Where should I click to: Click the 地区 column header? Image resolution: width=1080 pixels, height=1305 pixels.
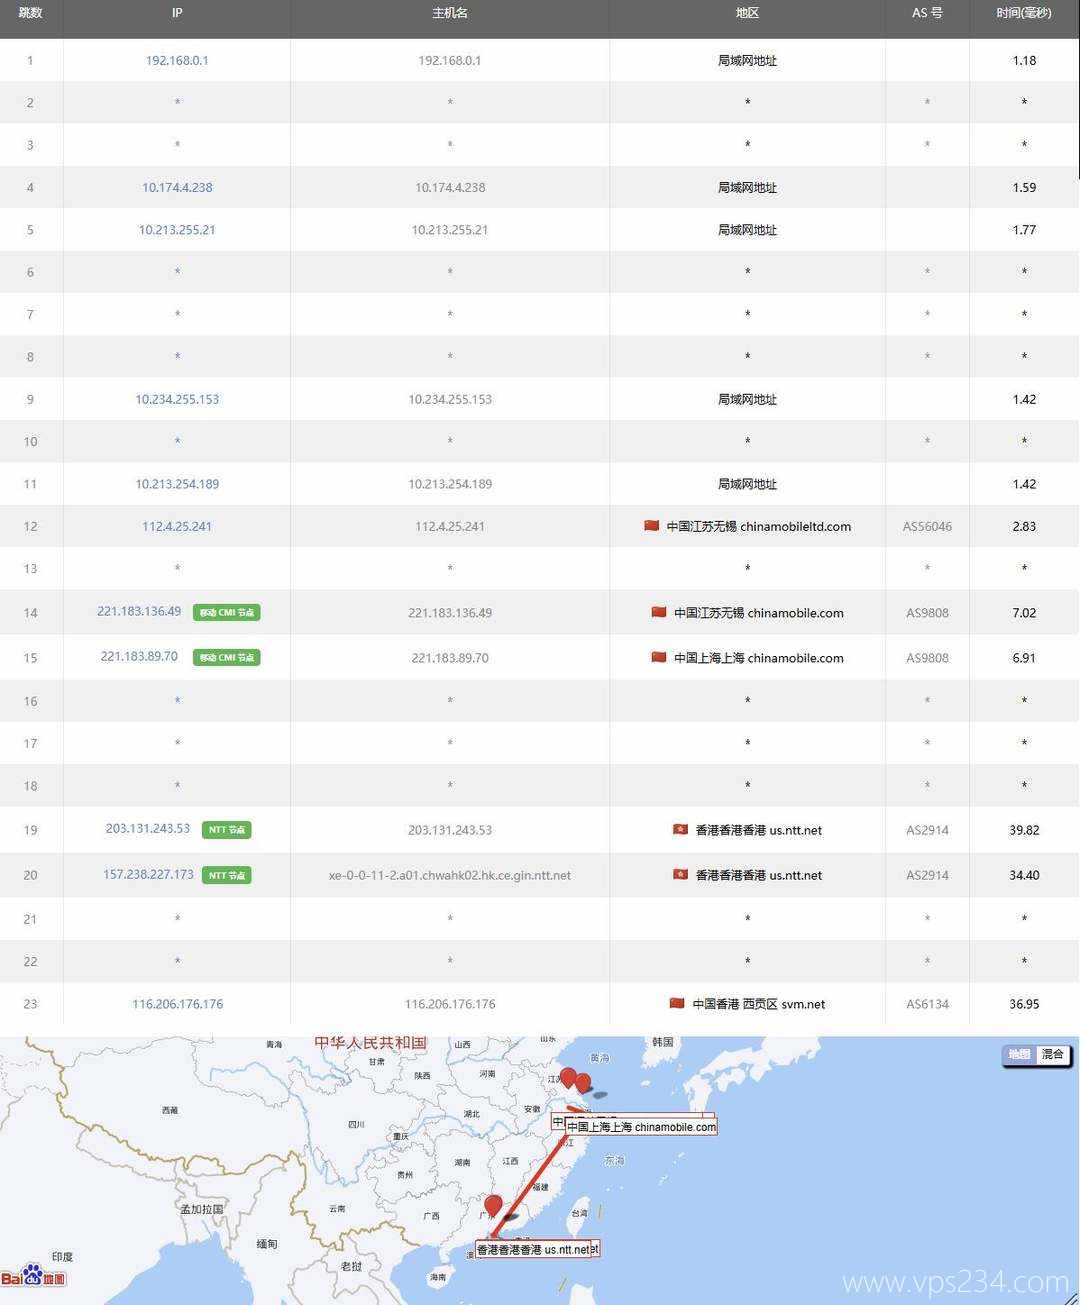point(747,13)
